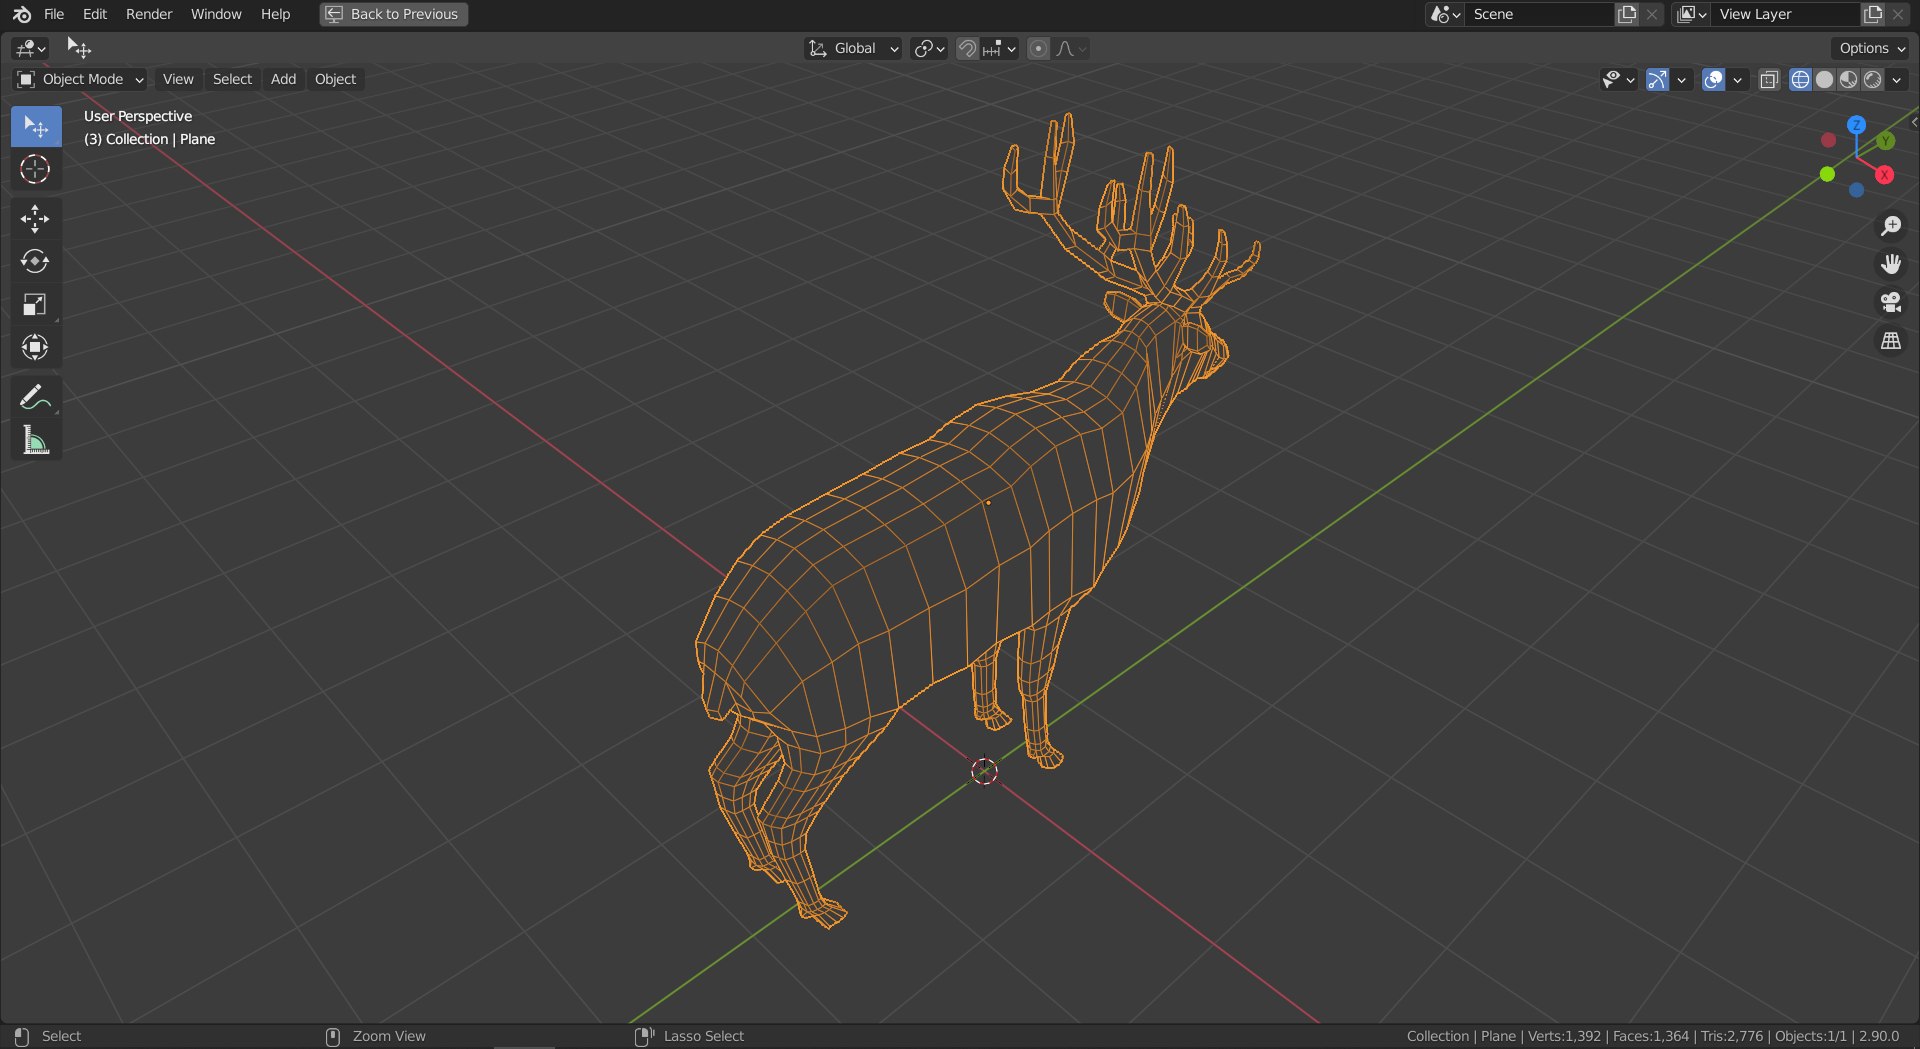1920x1049 pixels.
Task: Click the 3D cursor at world origin
Action: pos(984,771)
